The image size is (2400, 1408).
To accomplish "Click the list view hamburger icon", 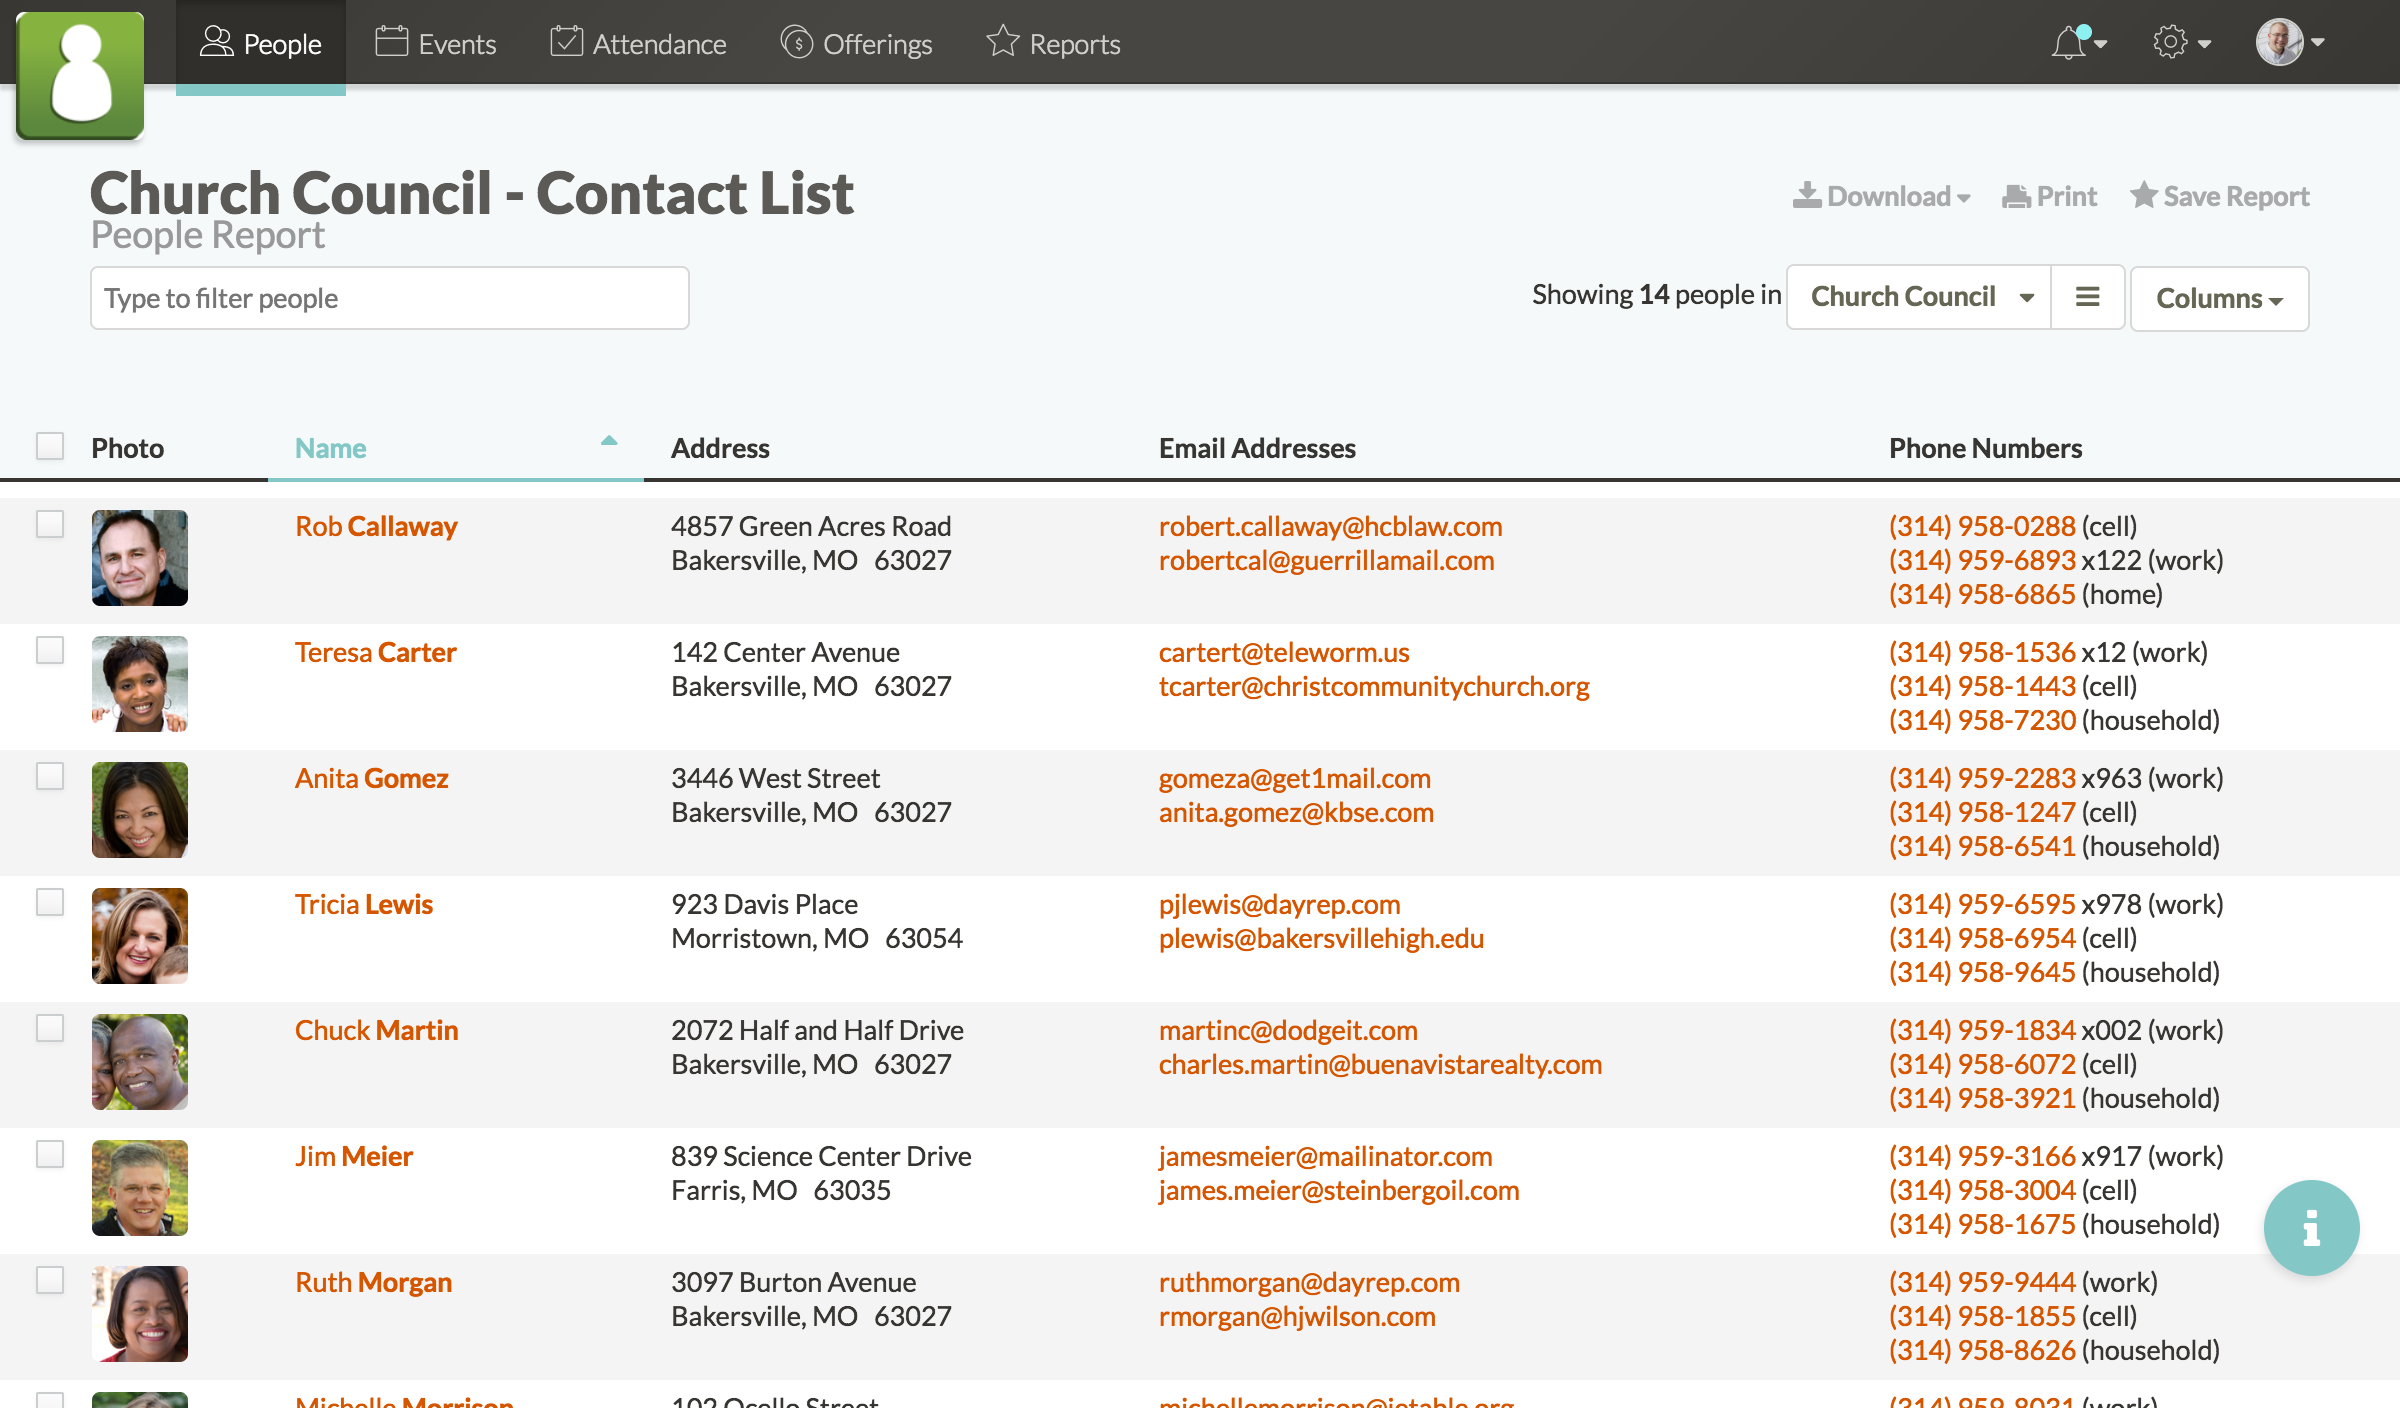I will click(2087, 297).
